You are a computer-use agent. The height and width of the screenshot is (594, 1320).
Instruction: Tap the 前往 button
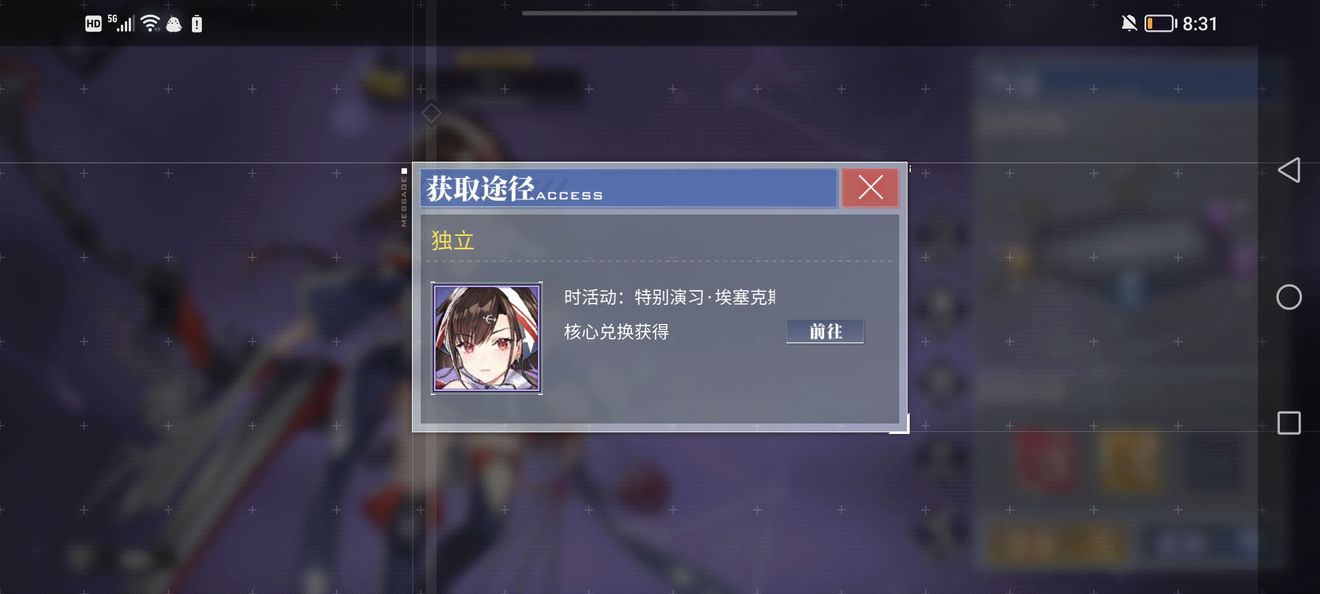tap(825, 332)
